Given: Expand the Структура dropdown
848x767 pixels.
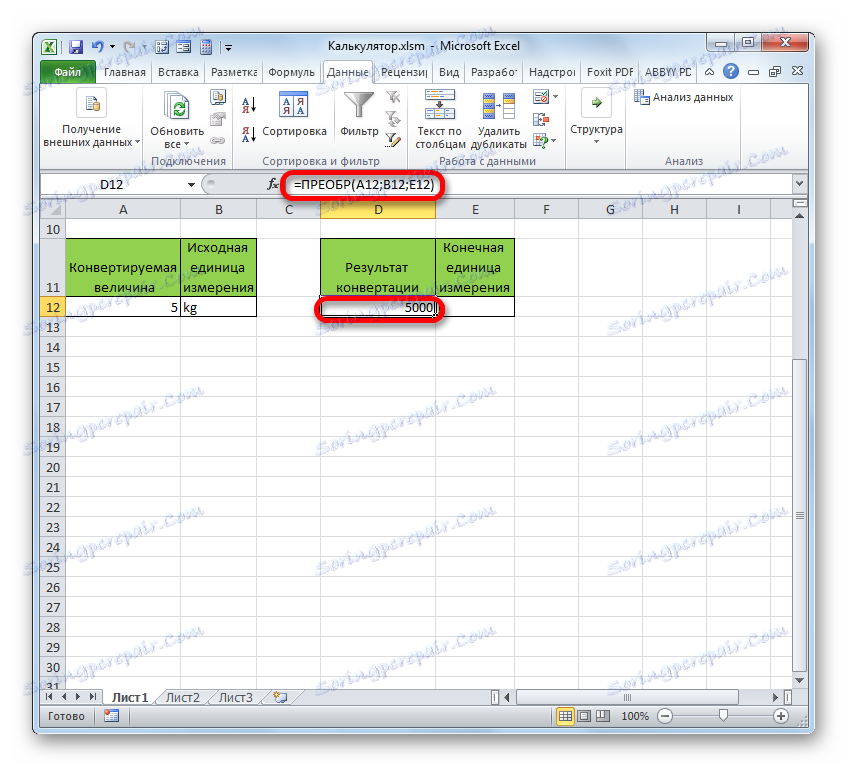Looking at the screenshot, I should pyautogui.click(x=597, y=142).
